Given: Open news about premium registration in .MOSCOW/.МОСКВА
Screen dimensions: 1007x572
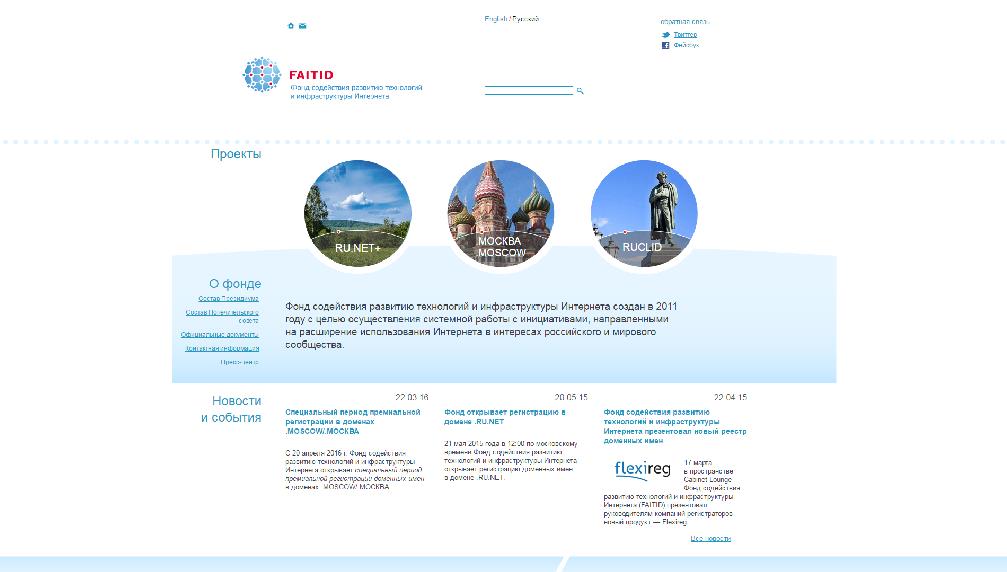Looking at the screenshot, I should pos(353,422).
